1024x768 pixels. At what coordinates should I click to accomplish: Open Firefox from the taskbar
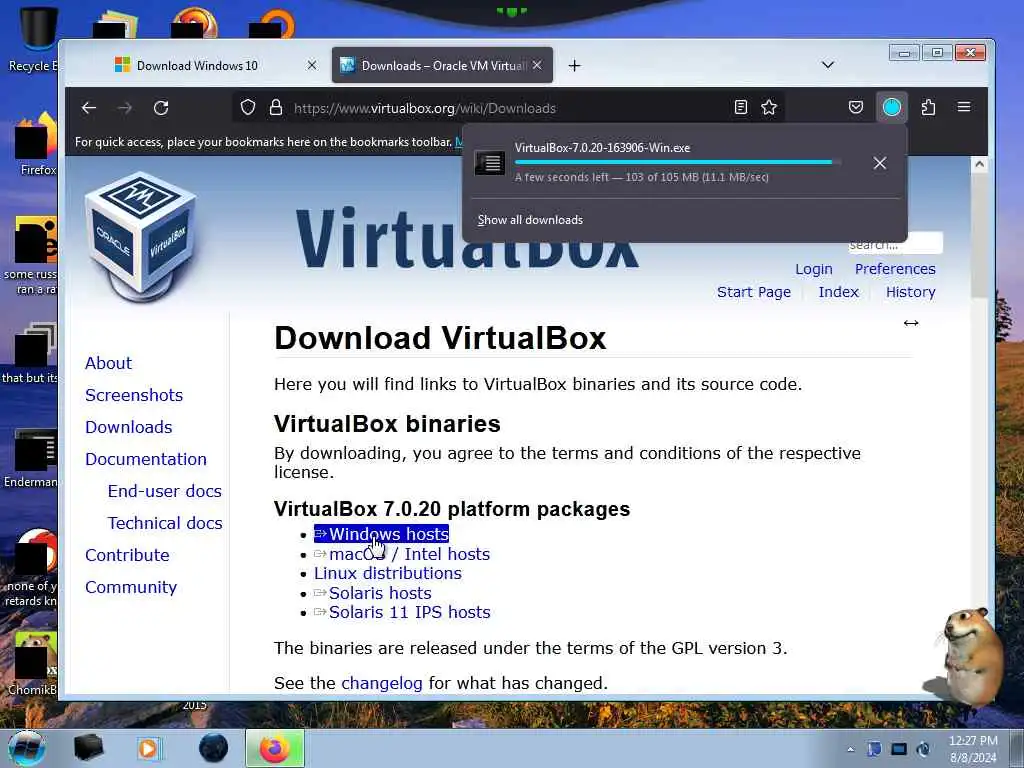[275, 748]
